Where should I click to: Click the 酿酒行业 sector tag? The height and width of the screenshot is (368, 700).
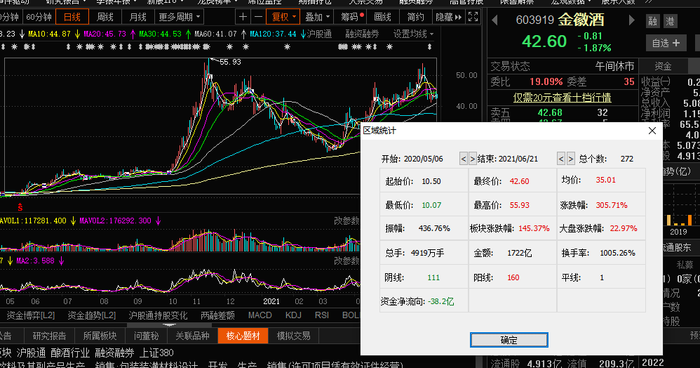(x=70, y=353)
